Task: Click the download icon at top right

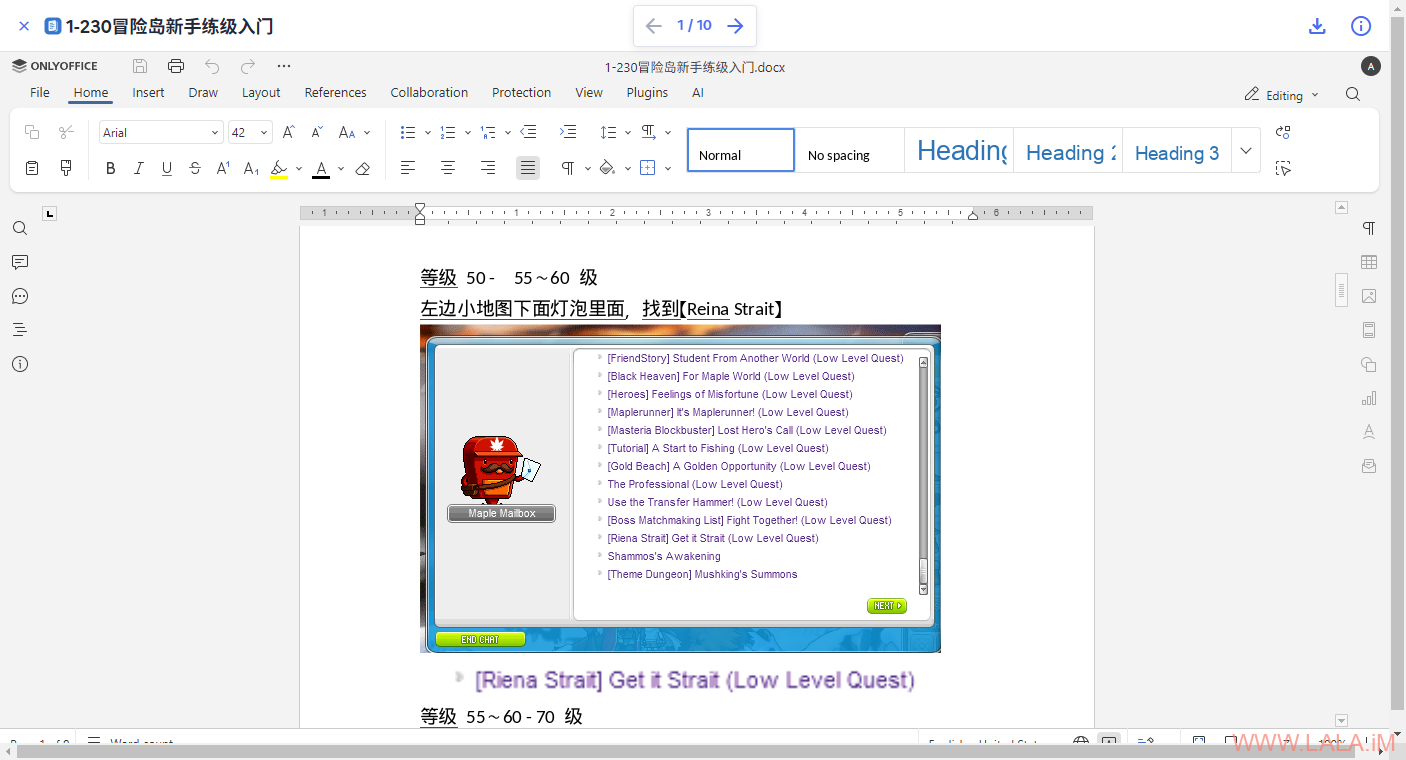Action: pyautogui.click(x=1317, y=26)
